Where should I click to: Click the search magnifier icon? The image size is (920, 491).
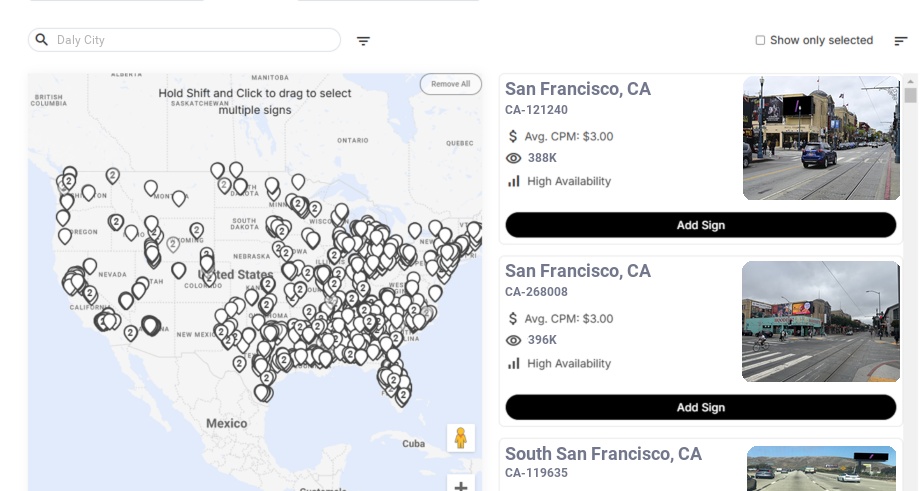click(x=42, y=40)
